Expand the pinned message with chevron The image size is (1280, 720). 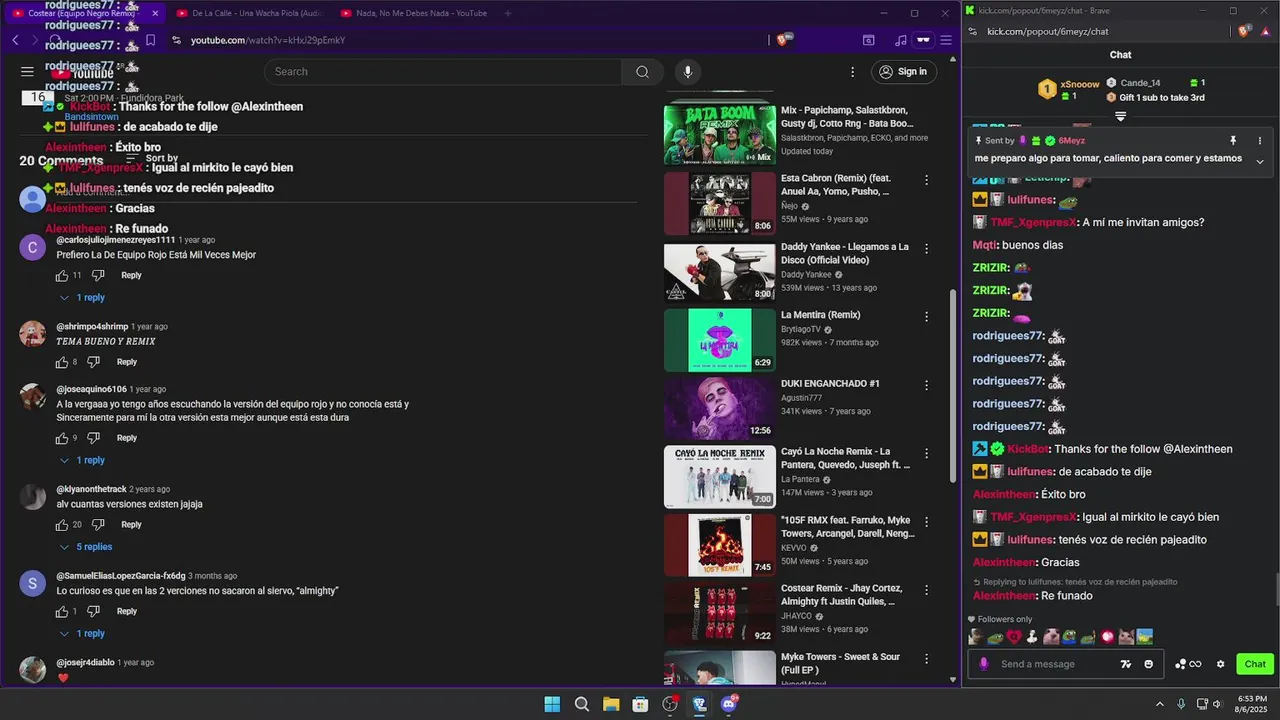[1259, 161]
